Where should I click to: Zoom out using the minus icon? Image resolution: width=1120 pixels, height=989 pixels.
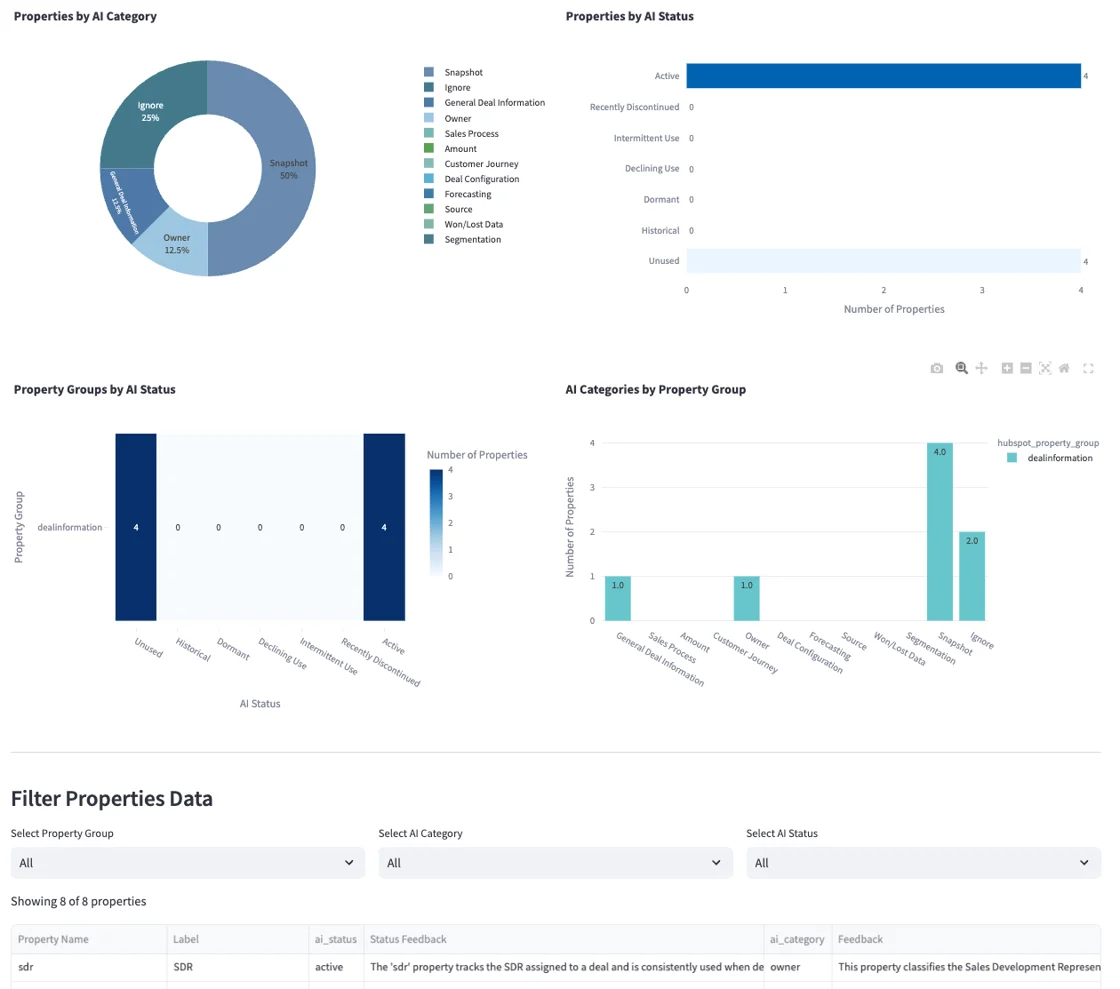coord(1025,368)
